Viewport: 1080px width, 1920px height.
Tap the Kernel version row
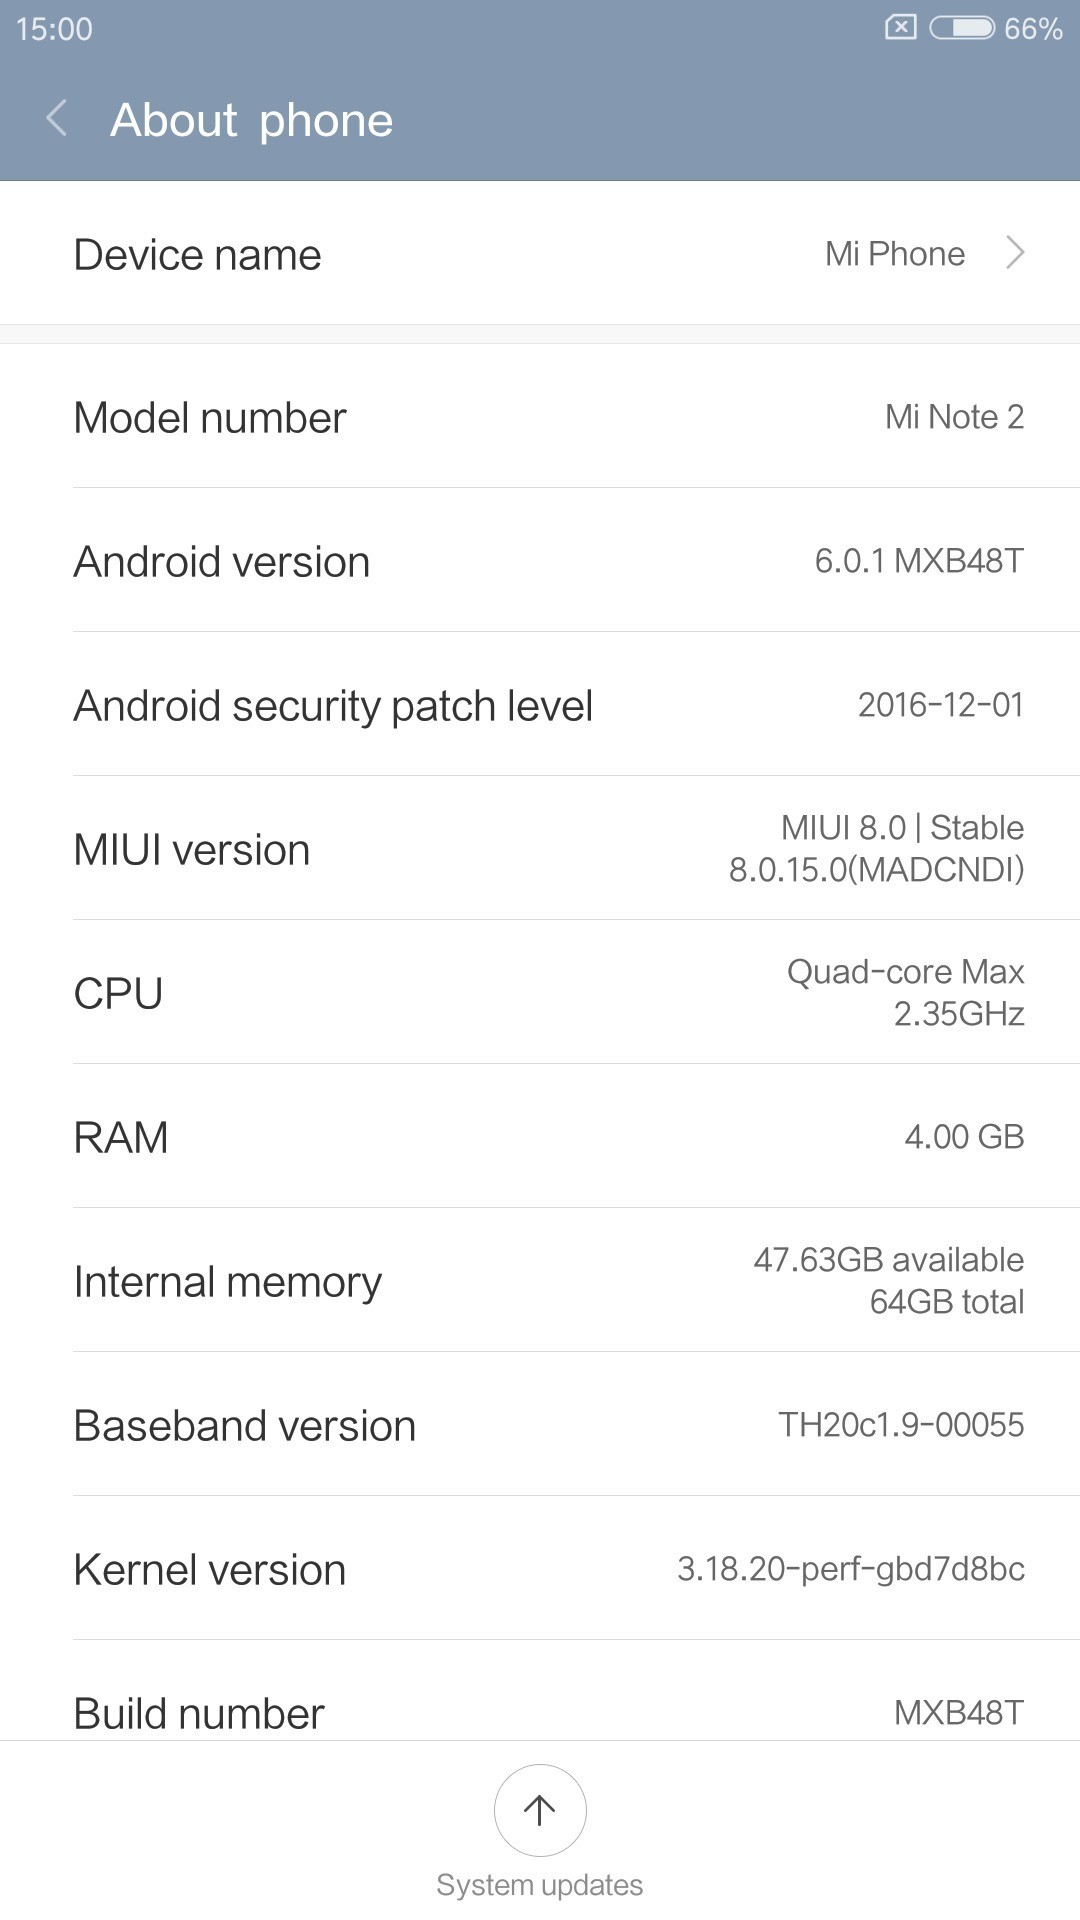pos(540,1569)
